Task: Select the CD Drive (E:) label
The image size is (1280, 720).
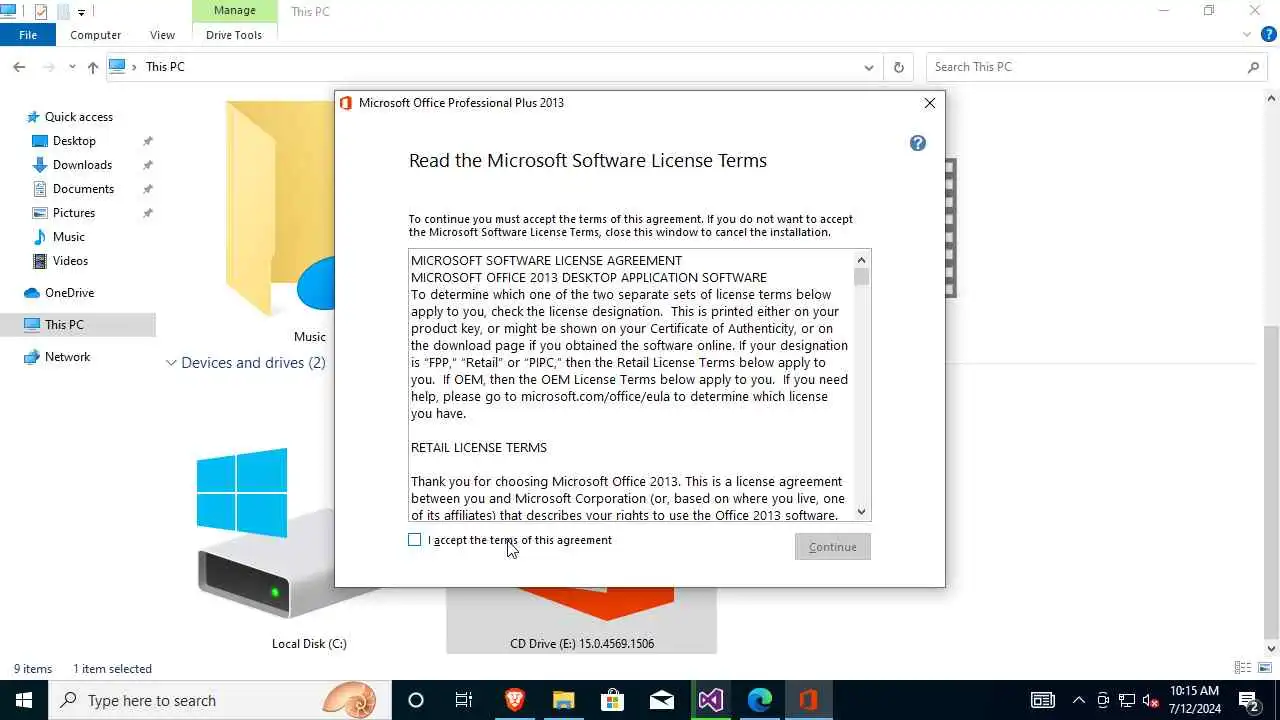Action: pos(582,644)
